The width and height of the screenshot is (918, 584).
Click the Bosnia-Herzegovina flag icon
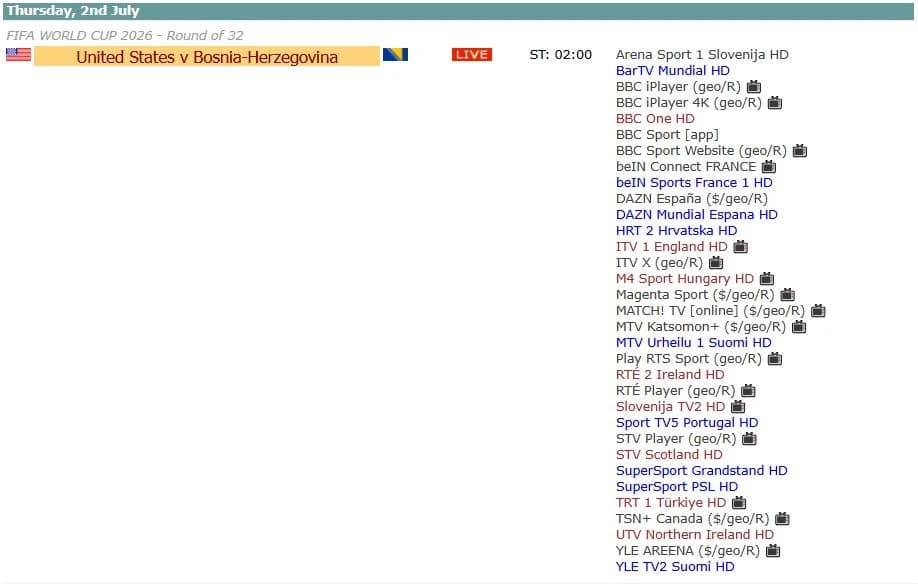click(395, 54)
